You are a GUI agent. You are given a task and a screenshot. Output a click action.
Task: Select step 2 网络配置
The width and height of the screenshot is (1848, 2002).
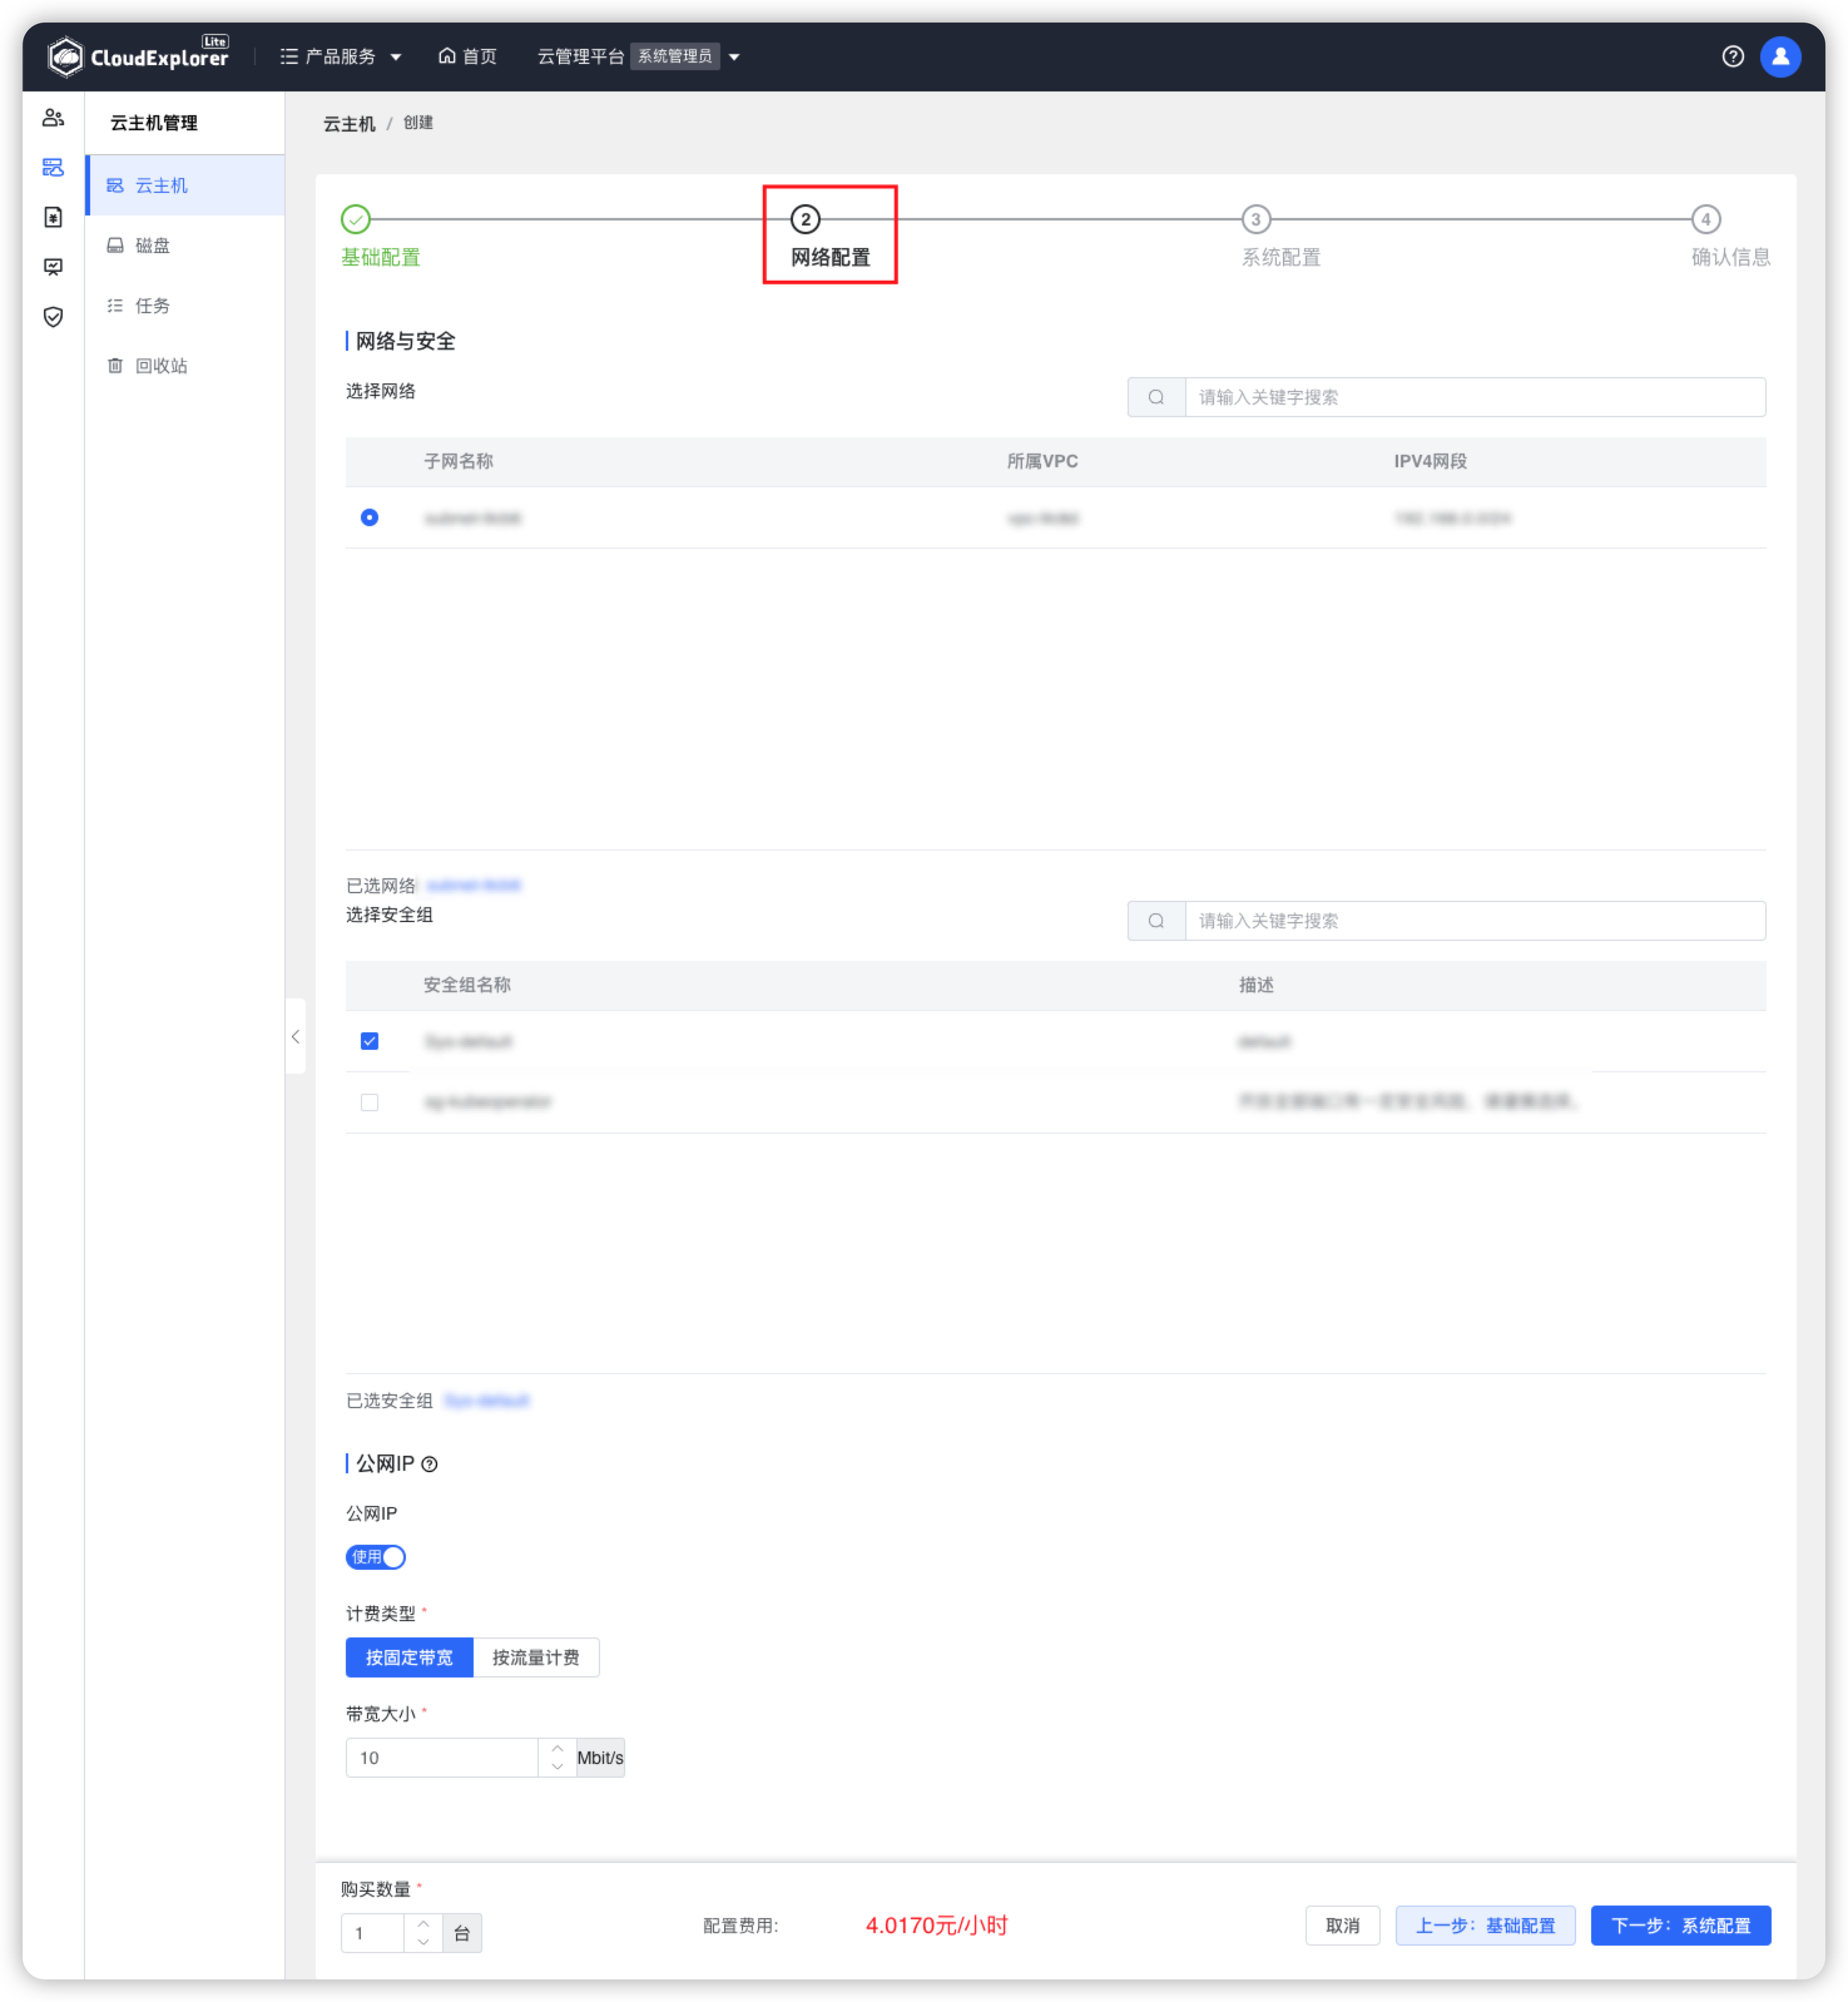point(829,236)
